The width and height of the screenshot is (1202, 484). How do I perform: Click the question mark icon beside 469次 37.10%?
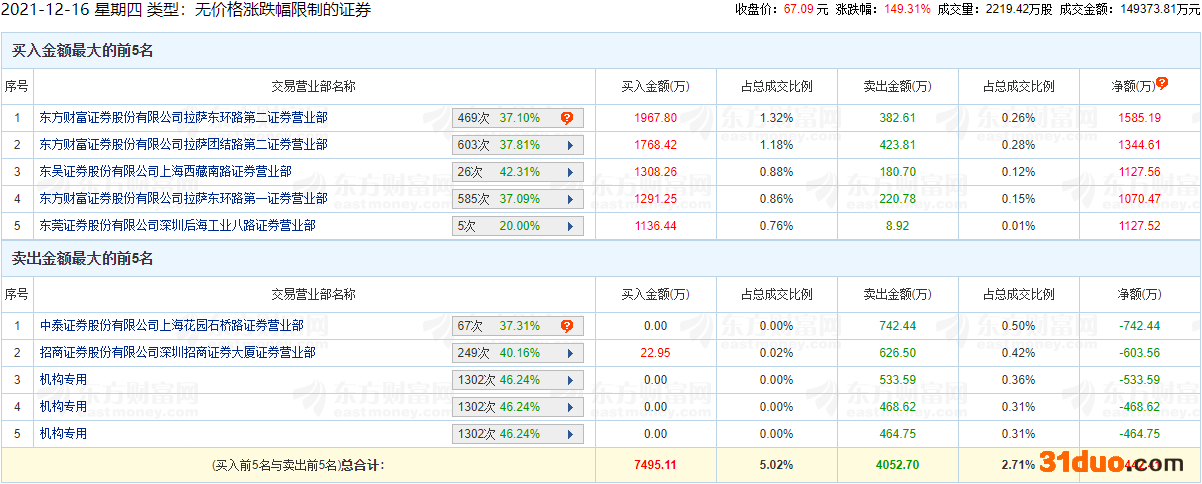(567, 118)
